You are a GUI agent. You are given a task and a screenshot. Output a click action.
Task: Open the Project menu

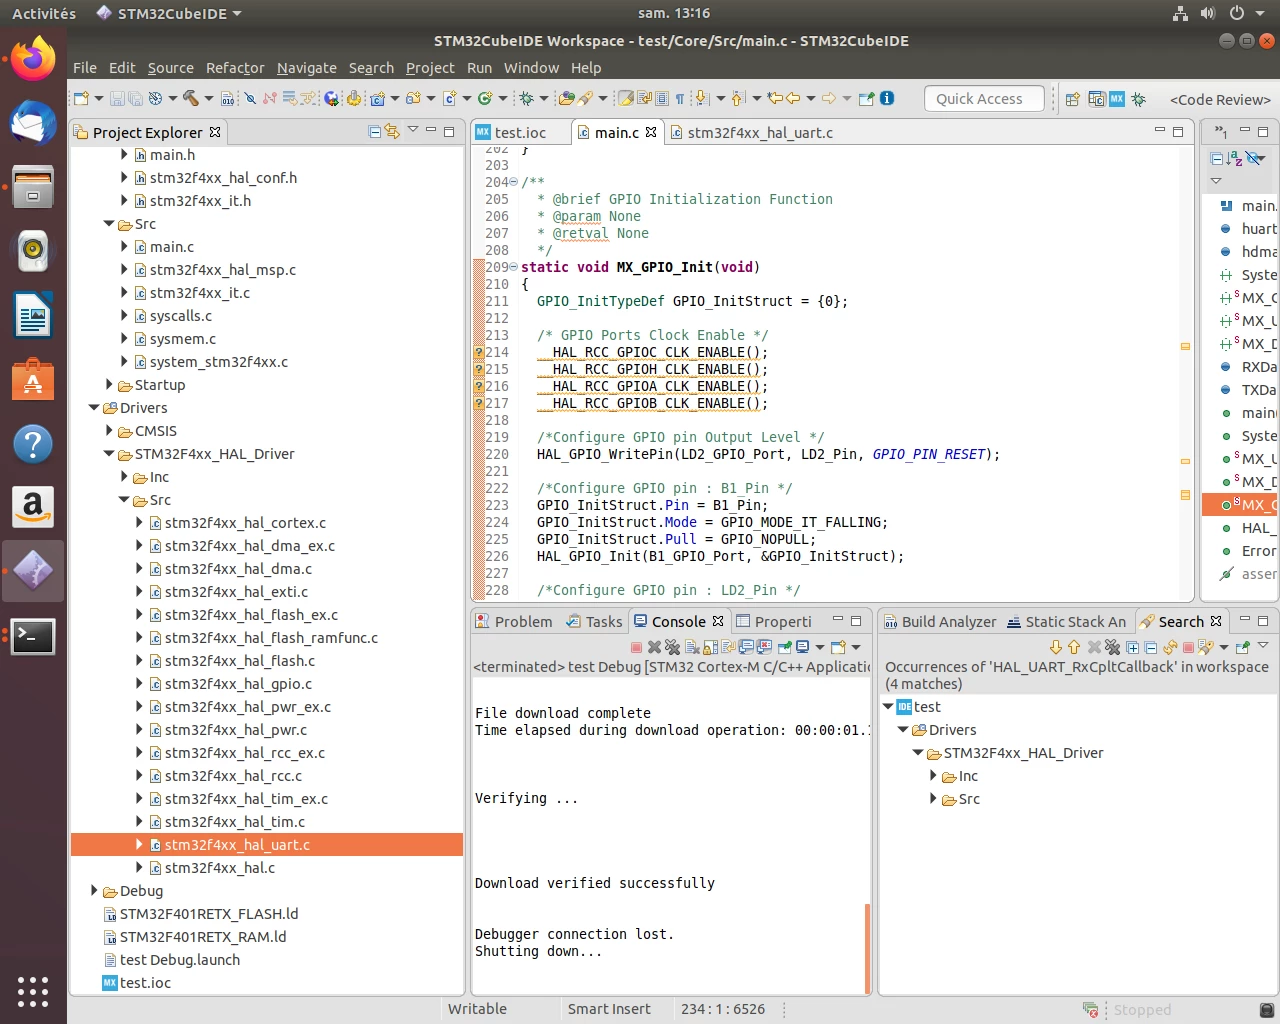[430, 67]
